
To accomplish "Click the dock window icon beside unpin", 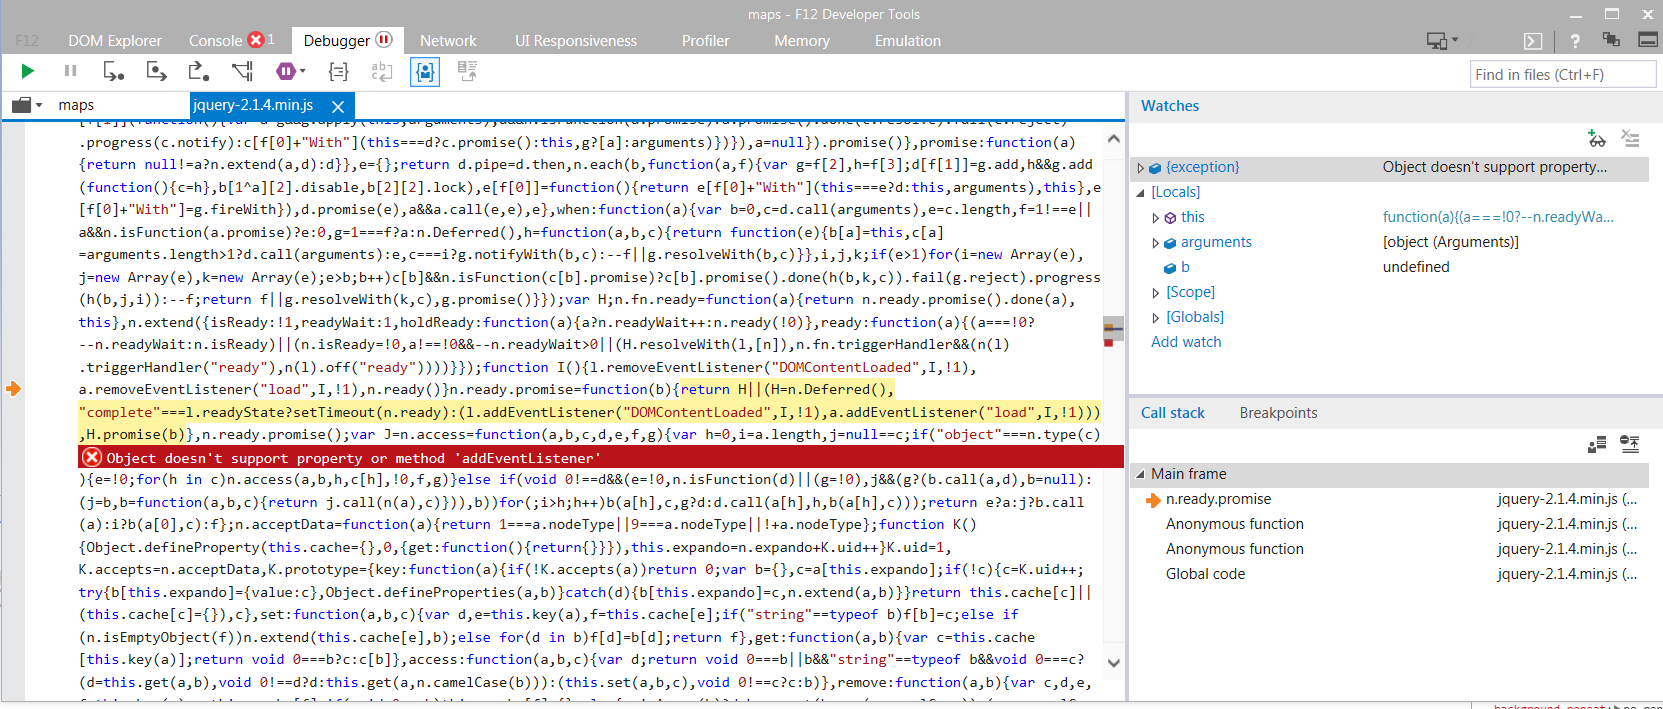I will [x=1648, y=40].
